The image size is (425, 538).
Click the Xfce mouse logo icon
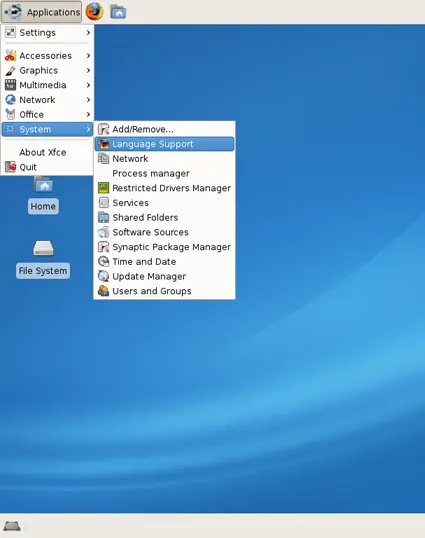(x=14, y=12)
